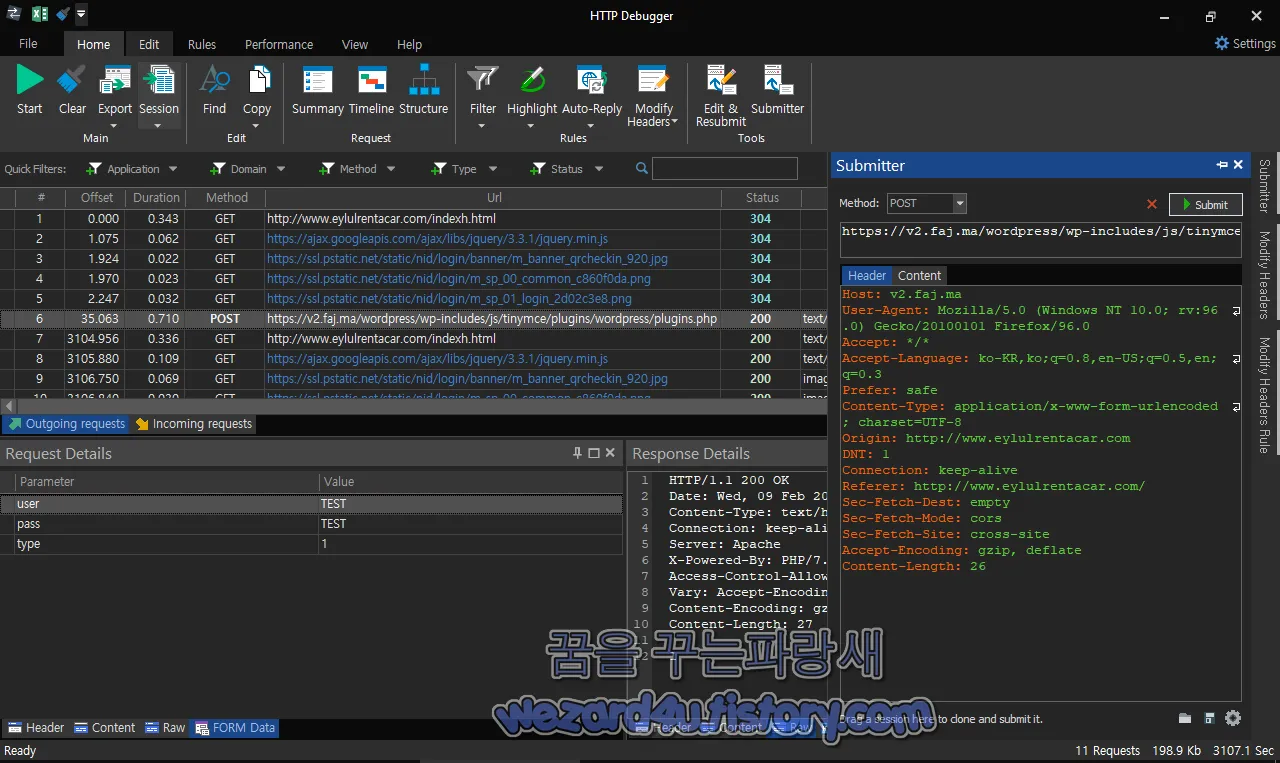Select the 'type' parameter row
Screen dimensions: 1280x763
pos(311,544)
